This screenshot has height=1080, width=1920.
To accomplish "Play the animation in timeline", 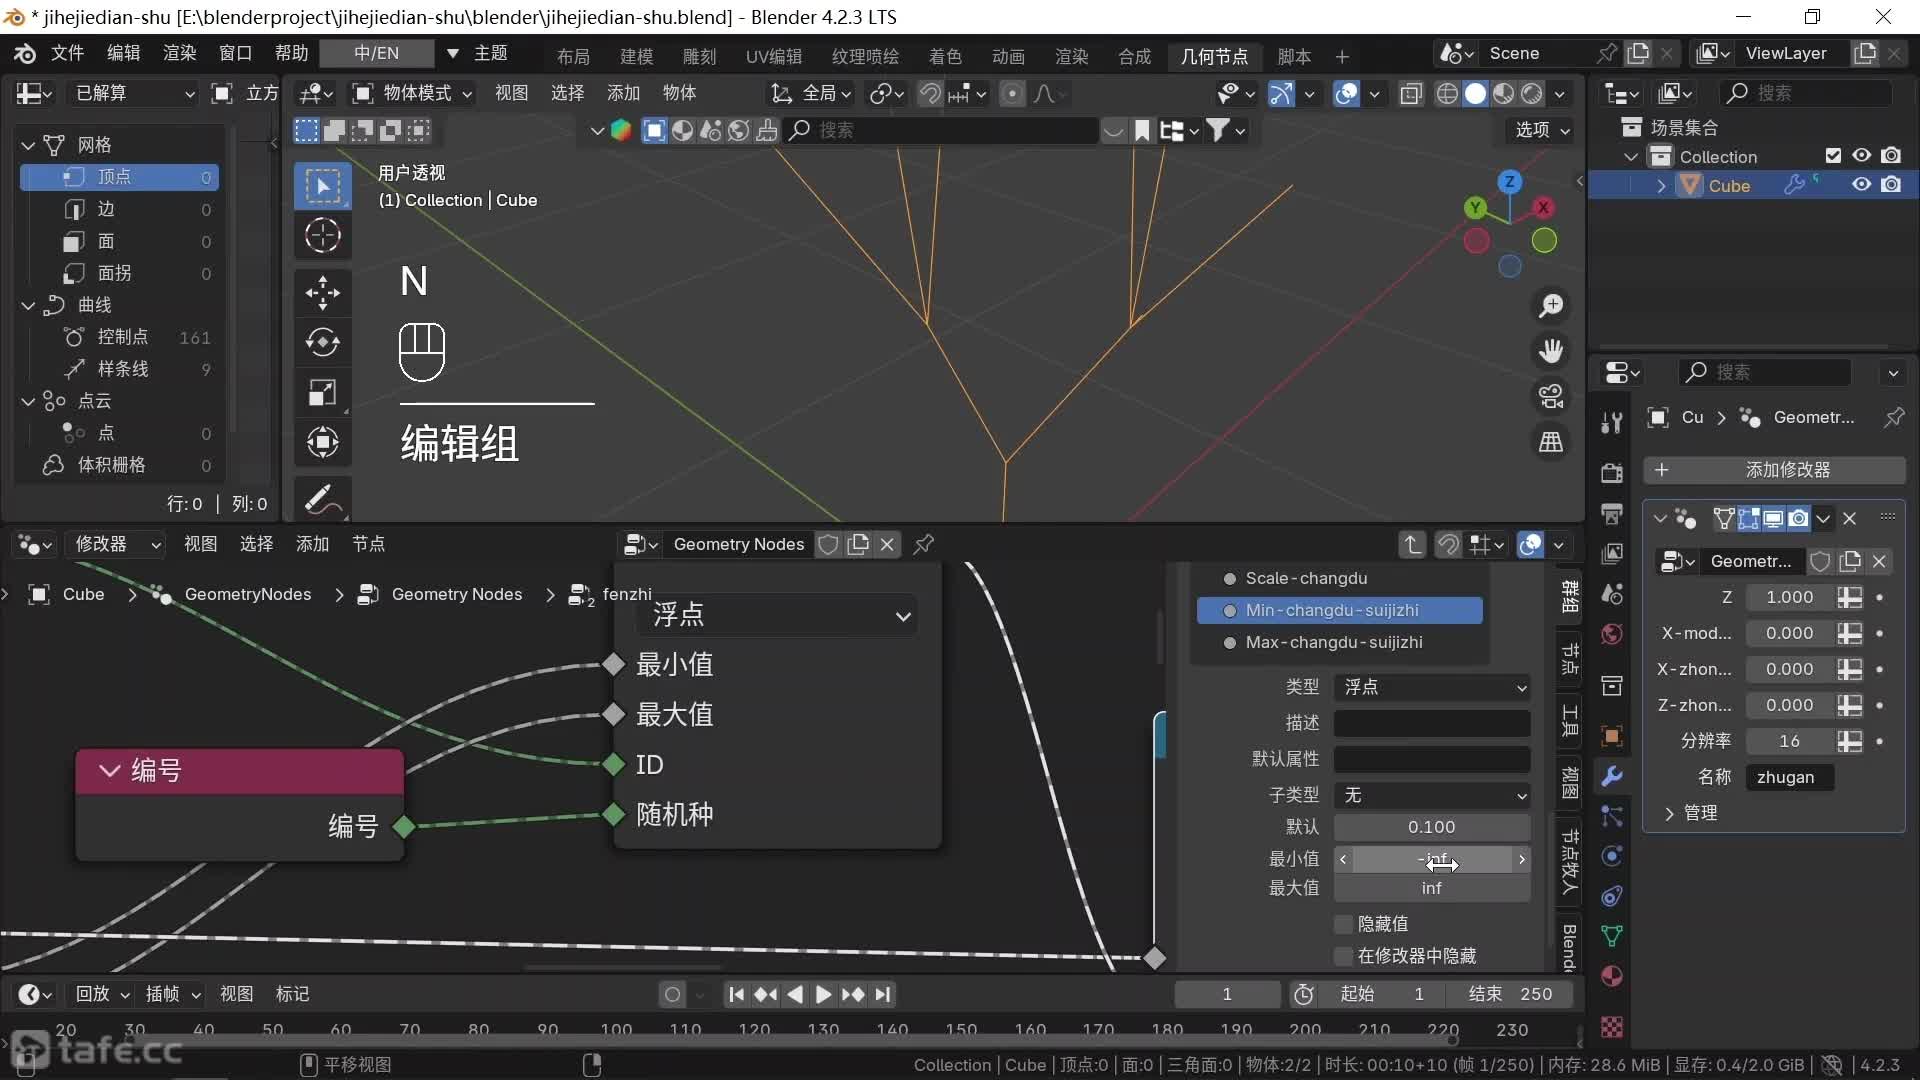I will pyautogui.click(x=823, y=994).
